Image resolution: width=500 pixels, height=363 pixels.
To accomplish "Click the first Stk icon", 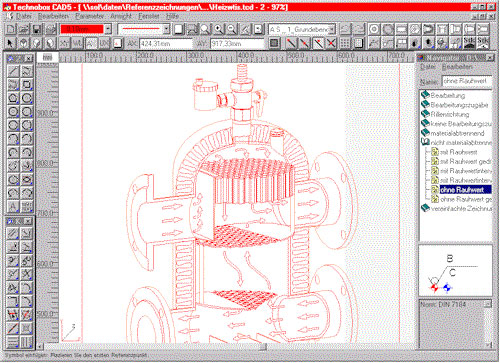I will 469,43.
